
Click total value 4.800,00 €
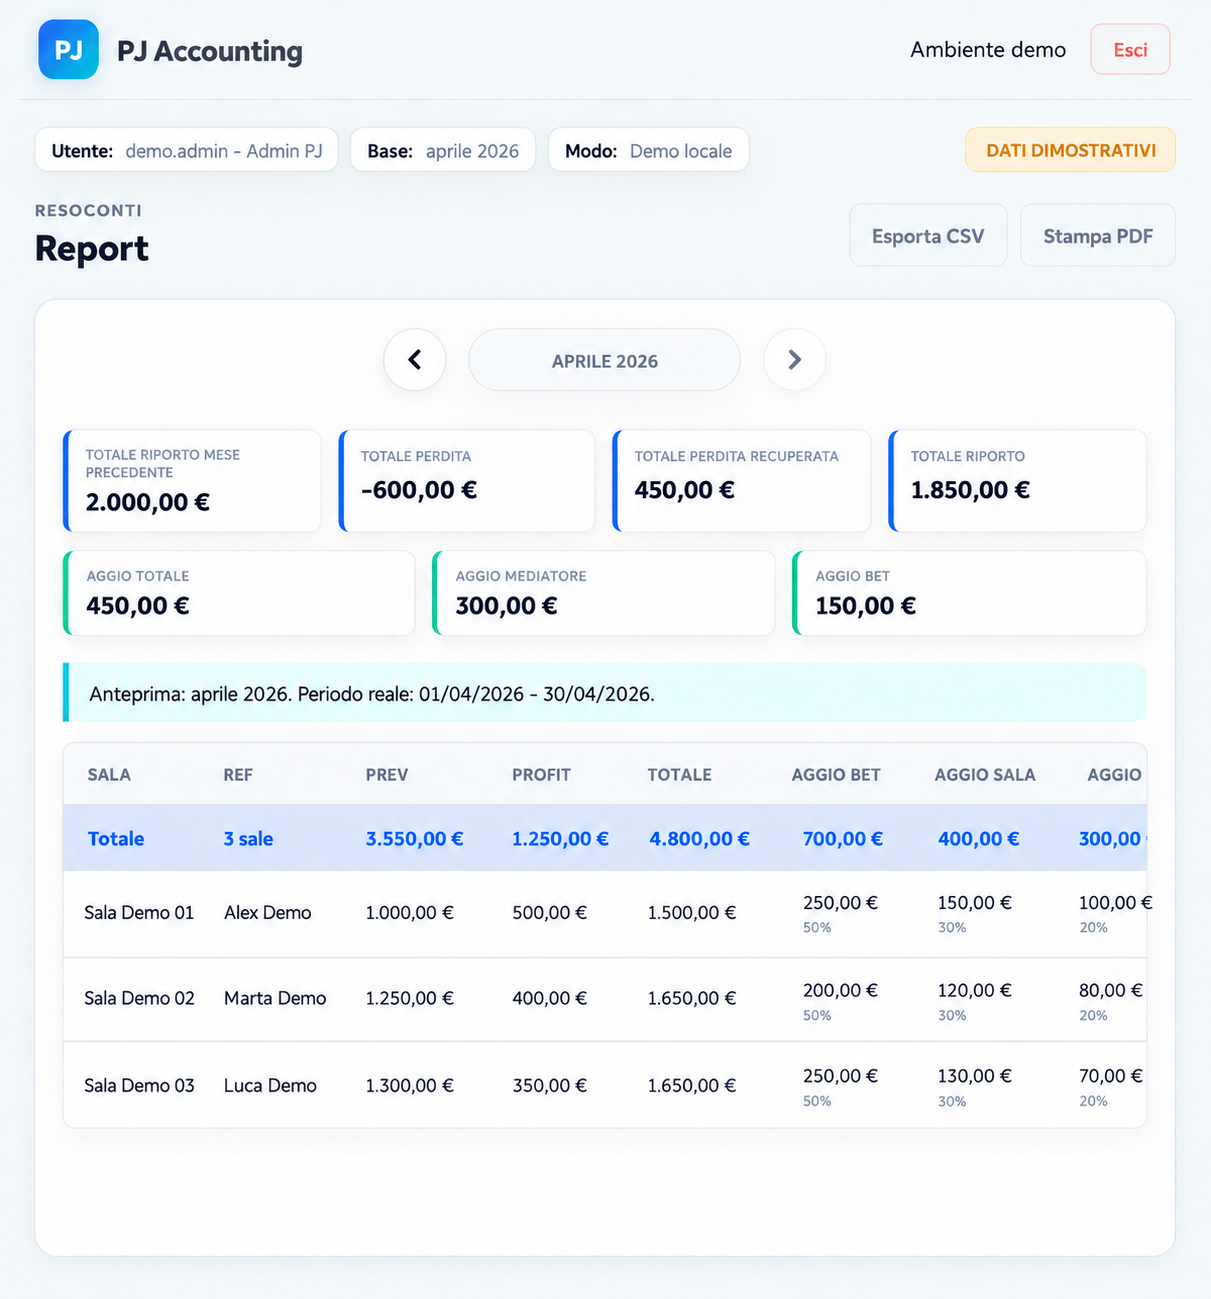(699, 838)
